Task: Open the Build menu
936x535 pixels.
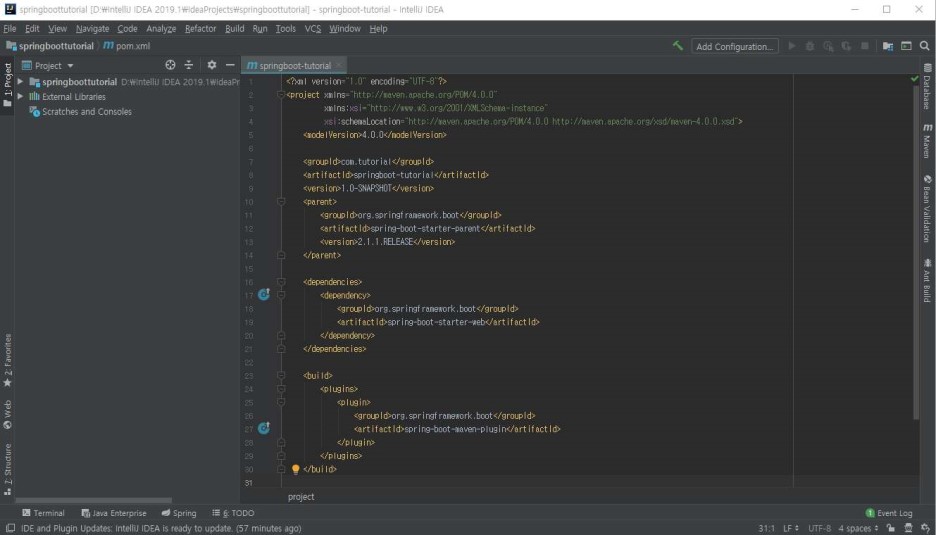Action: tap(235, 29)
